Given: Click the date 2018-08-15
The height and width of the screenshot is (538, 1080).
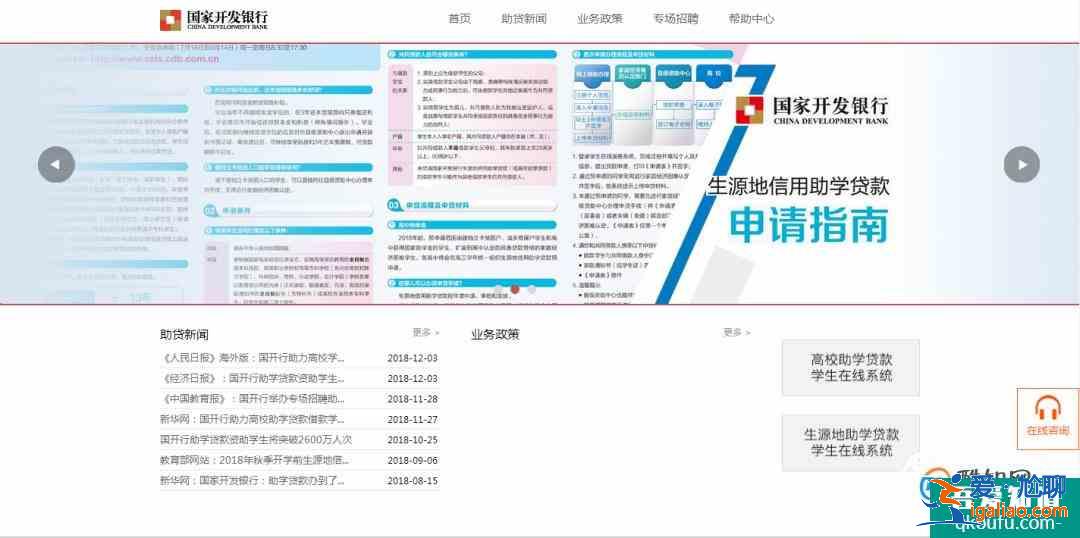Looking at the screenshot, I should (413, 481).
